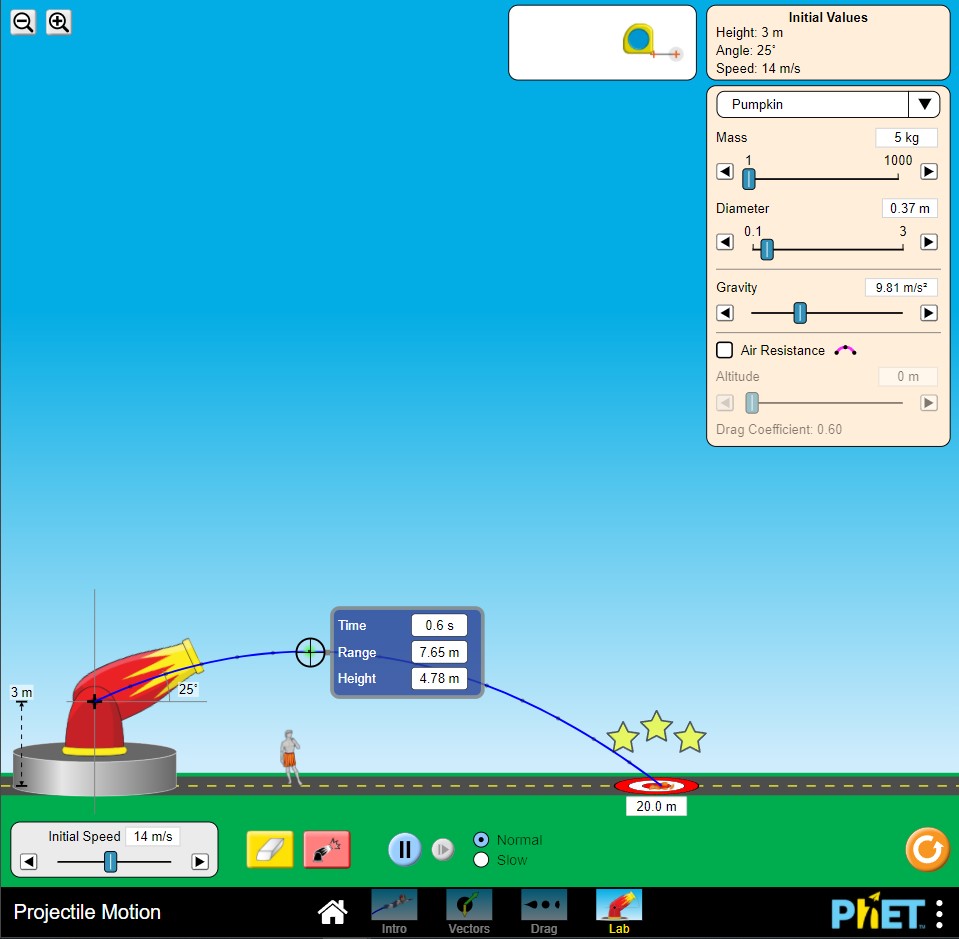
Task: Select the Slow speed radio button
Action: pos(481,860)
